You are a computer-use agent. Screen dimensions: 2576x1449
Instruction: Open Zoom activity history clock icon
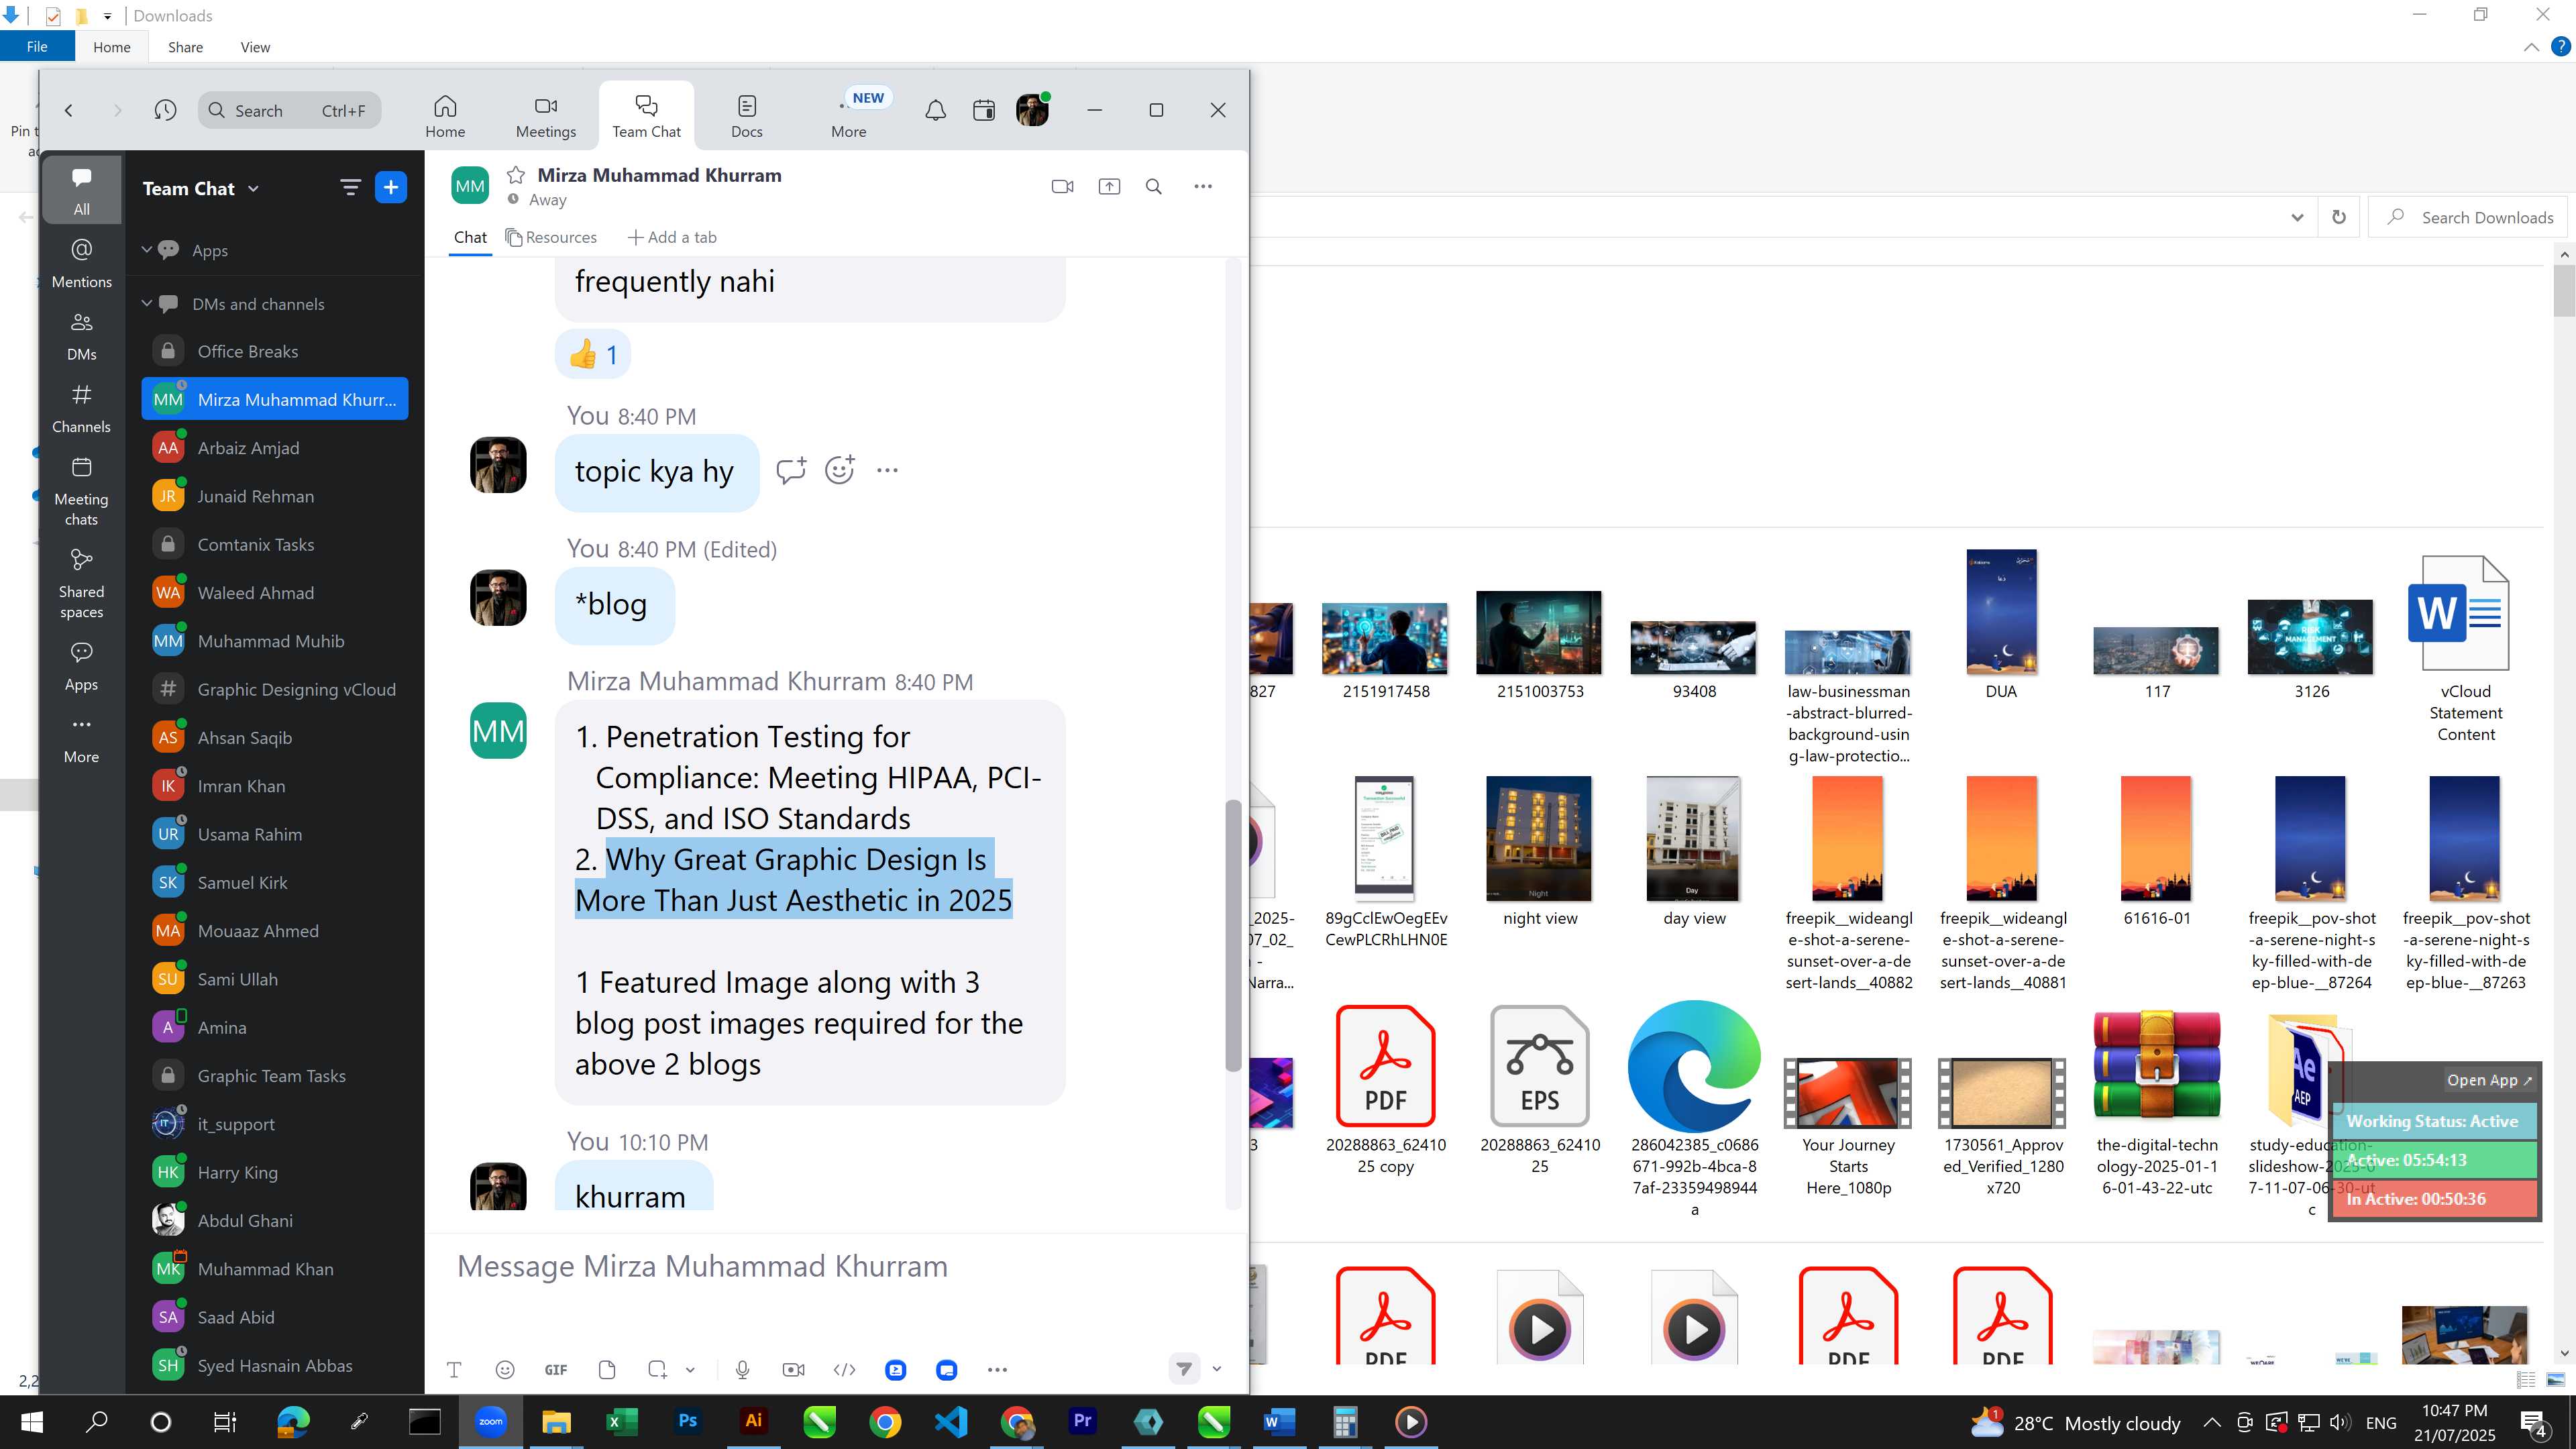(x=165, y=110)
